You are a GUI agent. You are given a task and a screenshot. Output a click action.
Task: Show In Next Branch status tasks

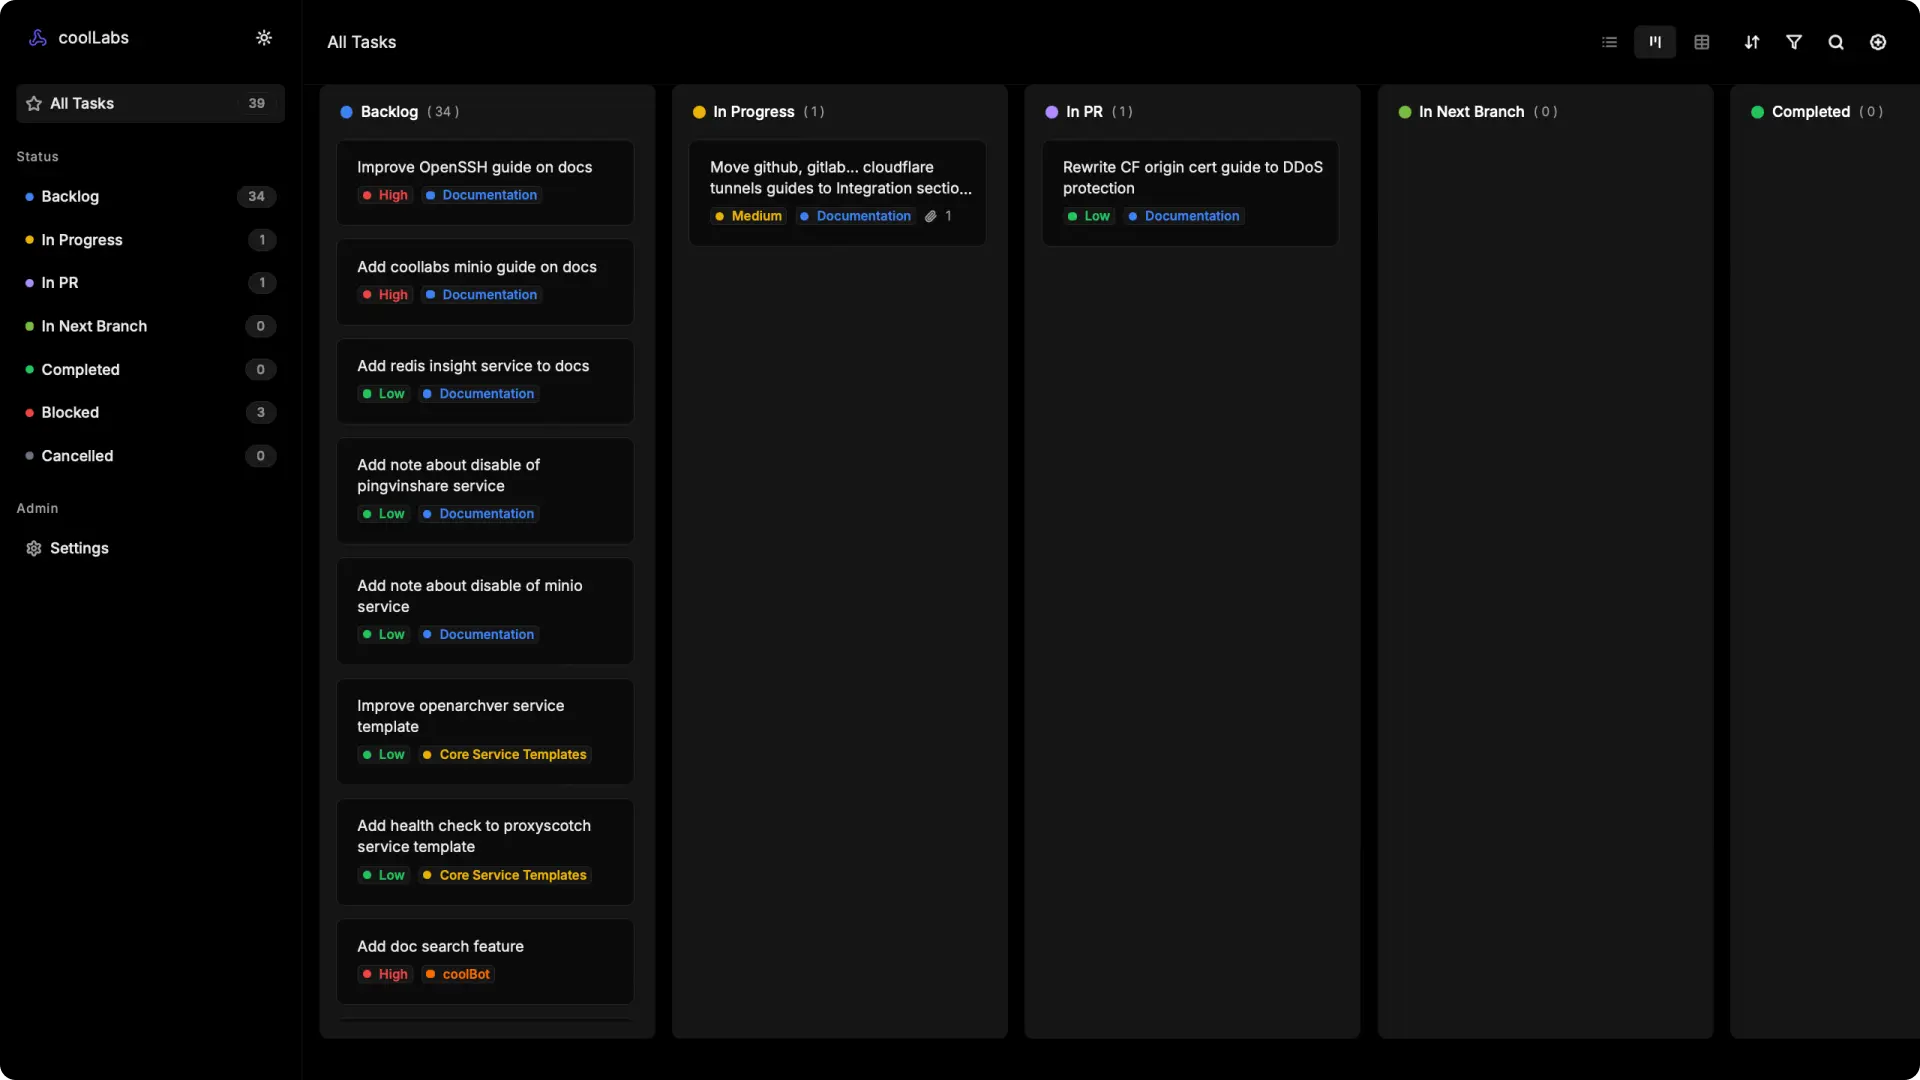pos(94,326)
